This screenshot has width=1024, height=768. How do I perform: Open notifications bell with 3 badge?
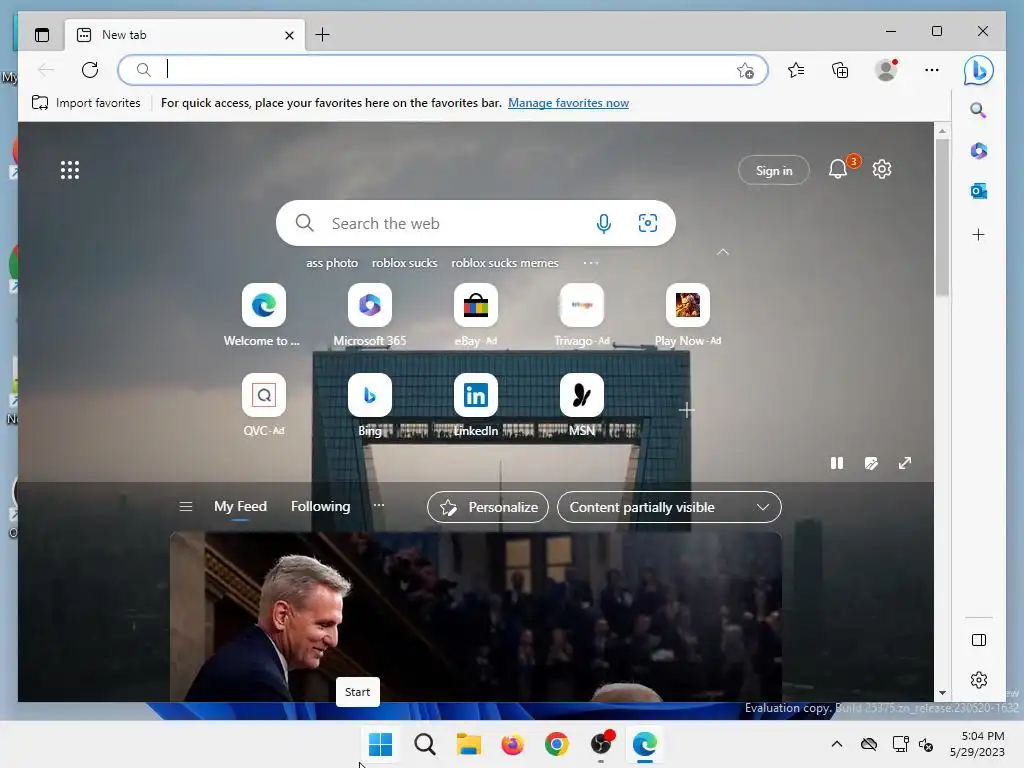[x=839, y=169]
